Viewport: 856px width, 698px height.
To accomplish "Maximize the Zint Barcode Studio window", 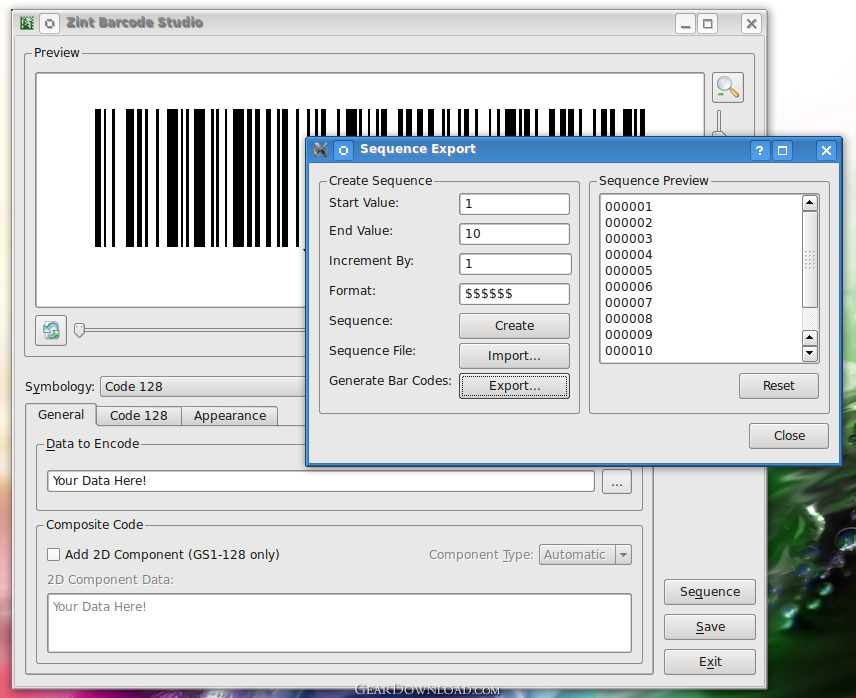I will (708, 24).
